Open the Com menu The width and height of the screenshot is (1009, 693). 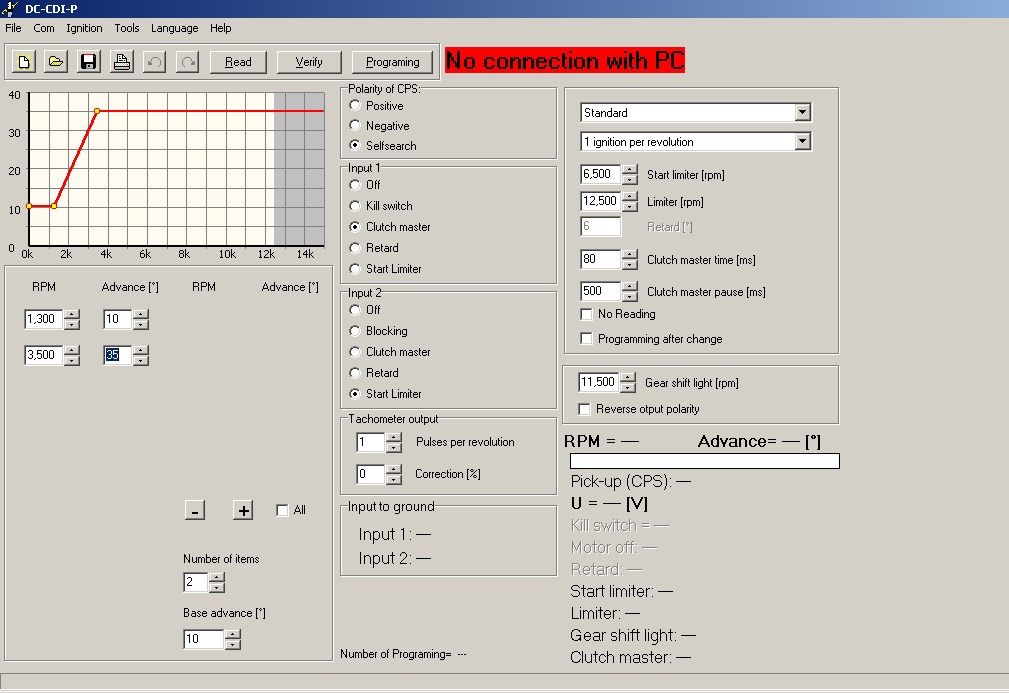click(x=44, y=28)
